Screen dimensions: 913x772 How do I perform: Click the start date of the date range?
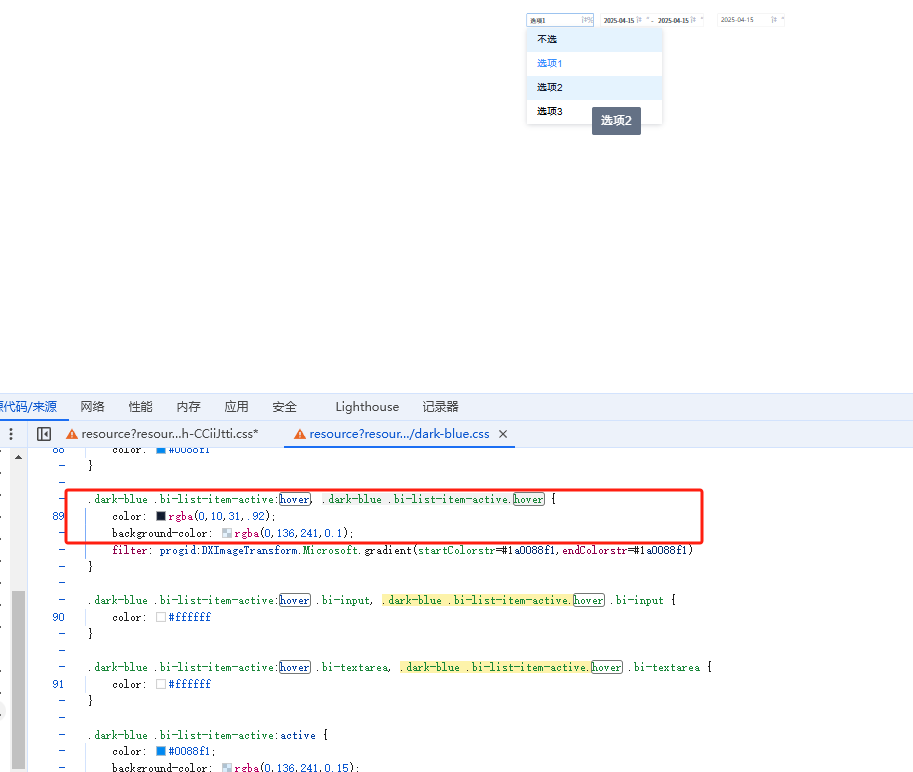tap(619, 20)
